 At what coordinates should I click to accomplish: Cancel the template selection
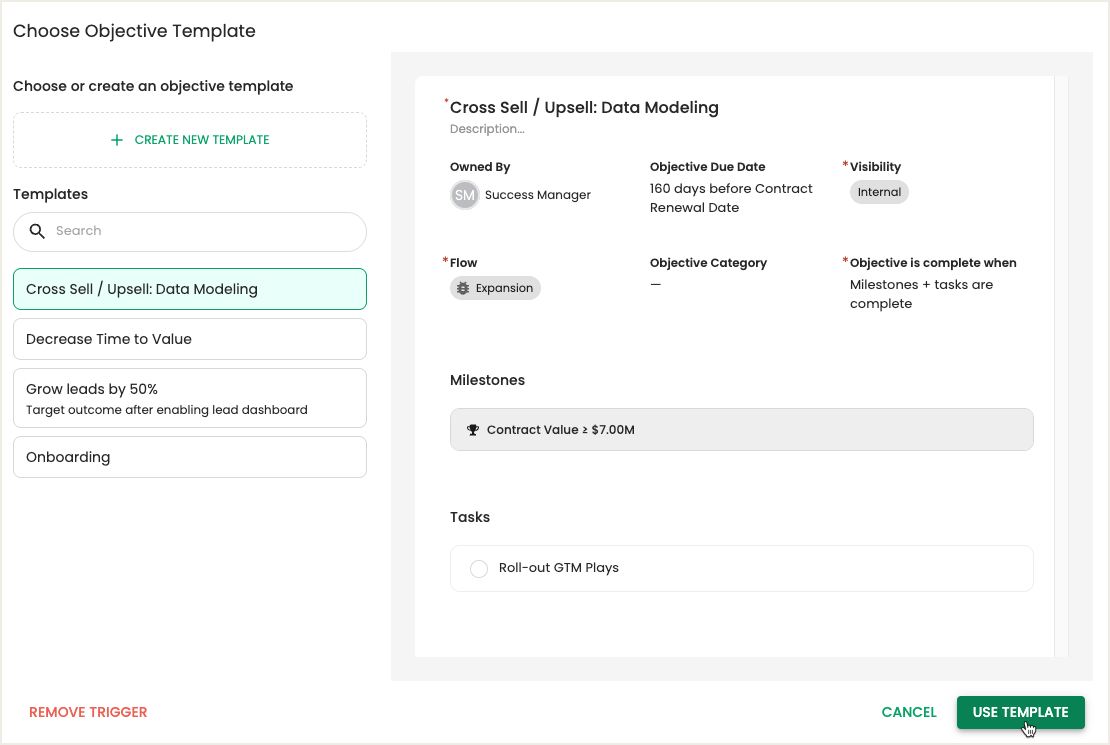click(x=909, y=712)
